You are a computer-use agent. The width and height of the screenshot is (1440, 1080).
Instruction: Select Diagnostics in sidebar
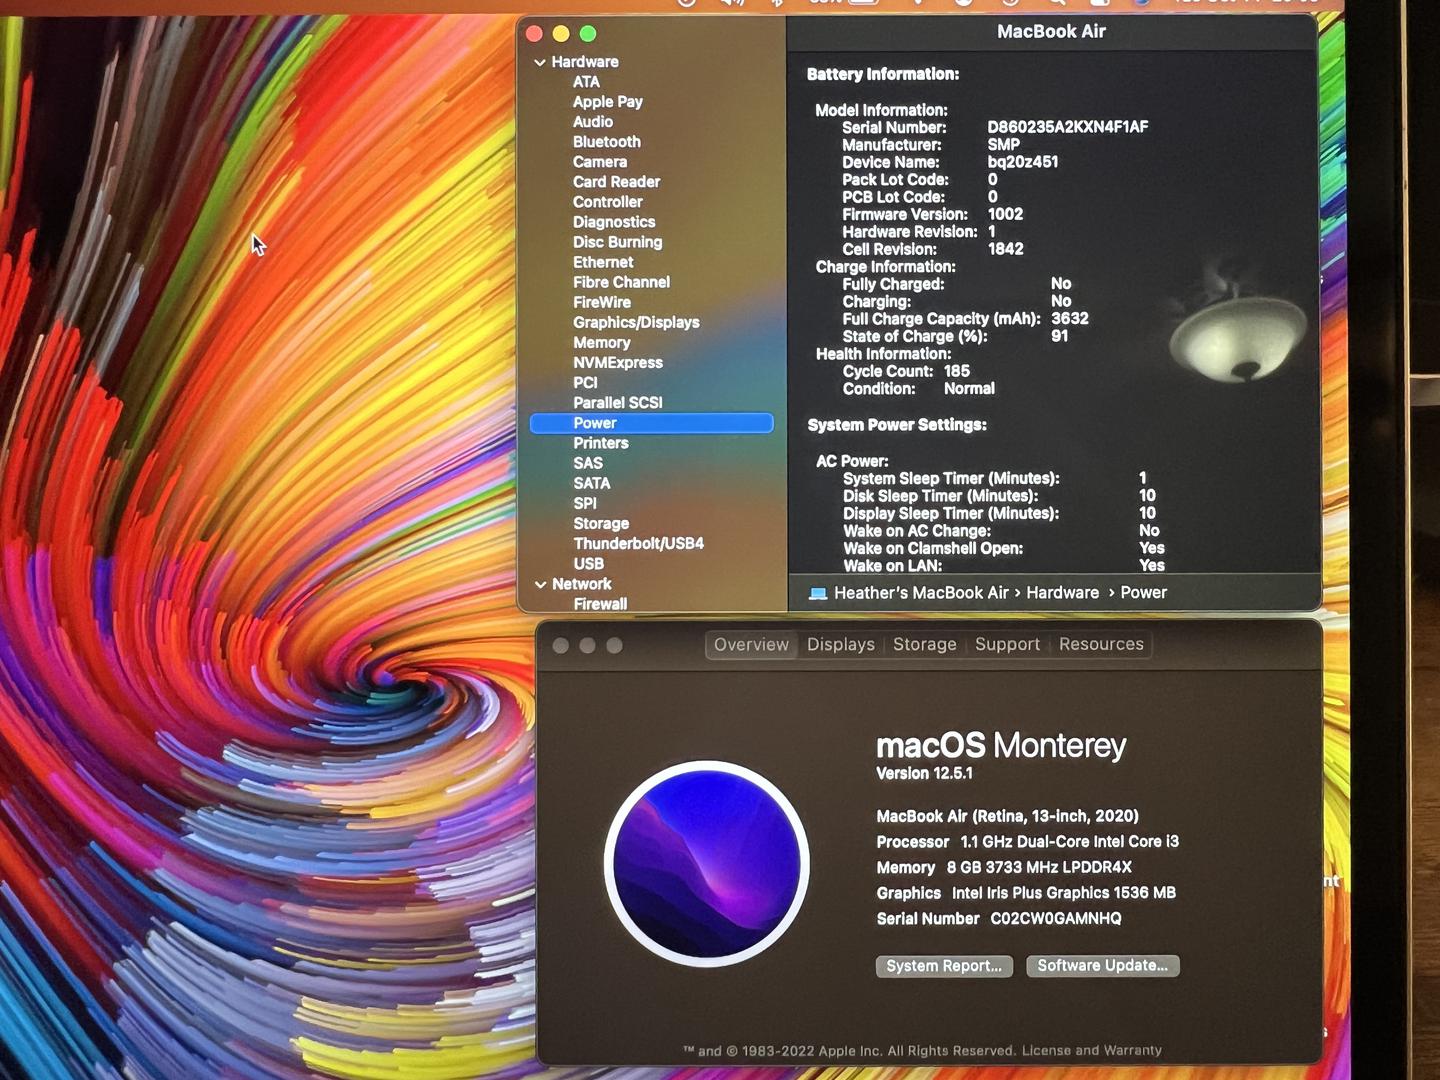click(614, 222)
